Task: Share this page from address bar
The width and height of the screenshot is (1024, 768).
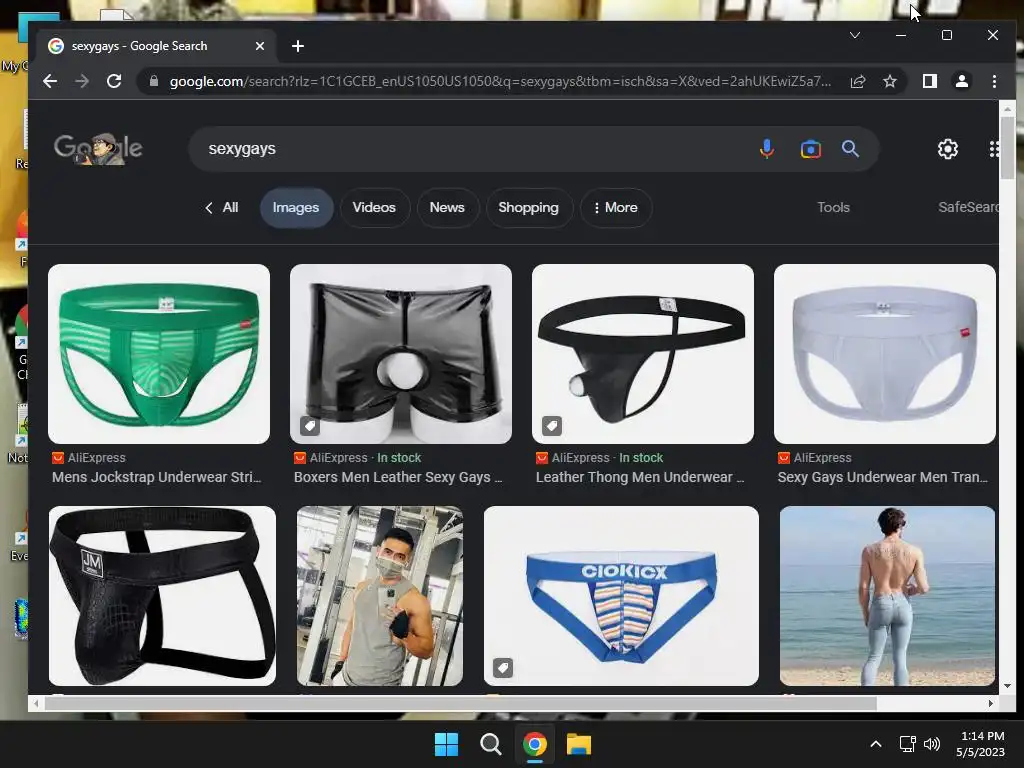Action: 857,81
